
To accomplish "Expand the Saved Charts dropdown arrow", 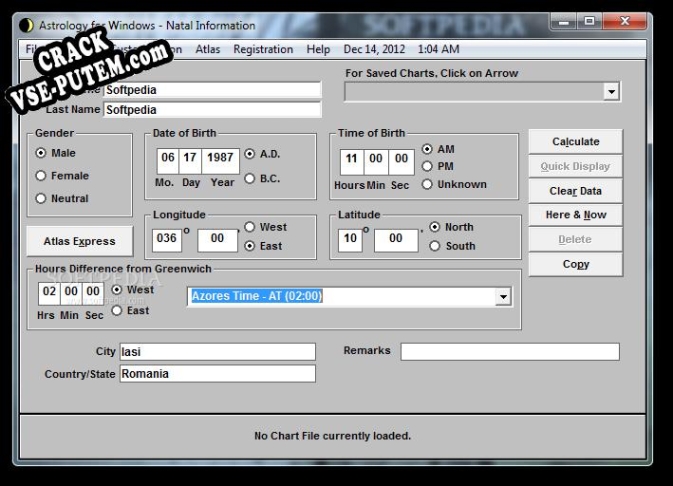I will (611, 91).
